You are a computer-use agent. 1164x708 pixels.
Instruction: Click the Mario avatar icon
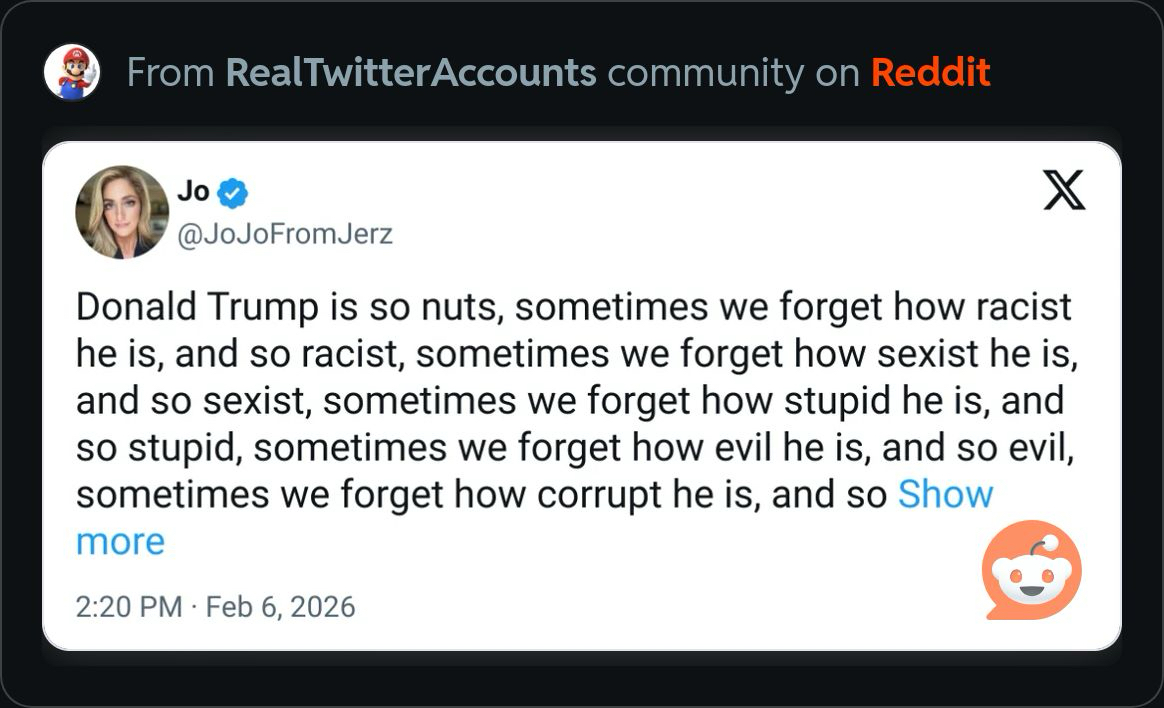(x=72, y=72)
